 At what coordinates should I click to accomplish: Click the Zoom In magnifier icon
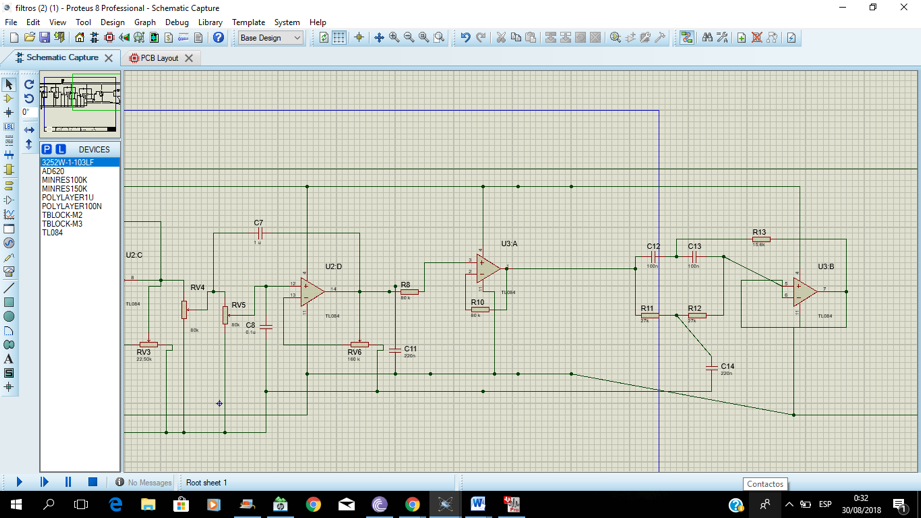394,38
